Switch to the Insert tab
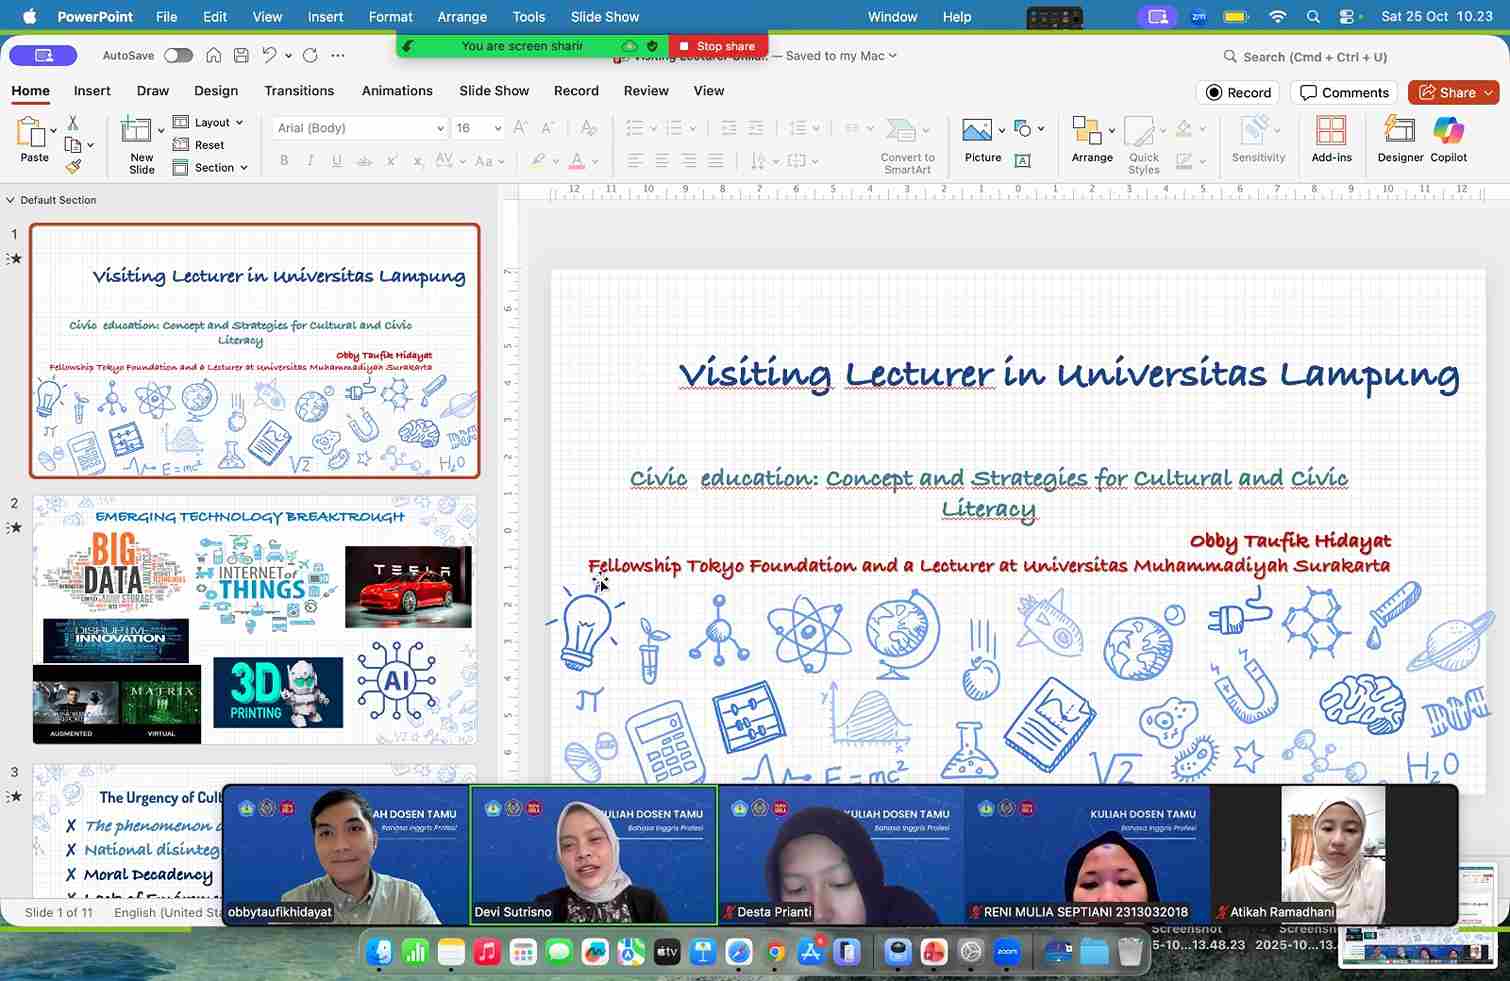The width and height of the screenshot is (1510, 981). [x=92, y=91]
